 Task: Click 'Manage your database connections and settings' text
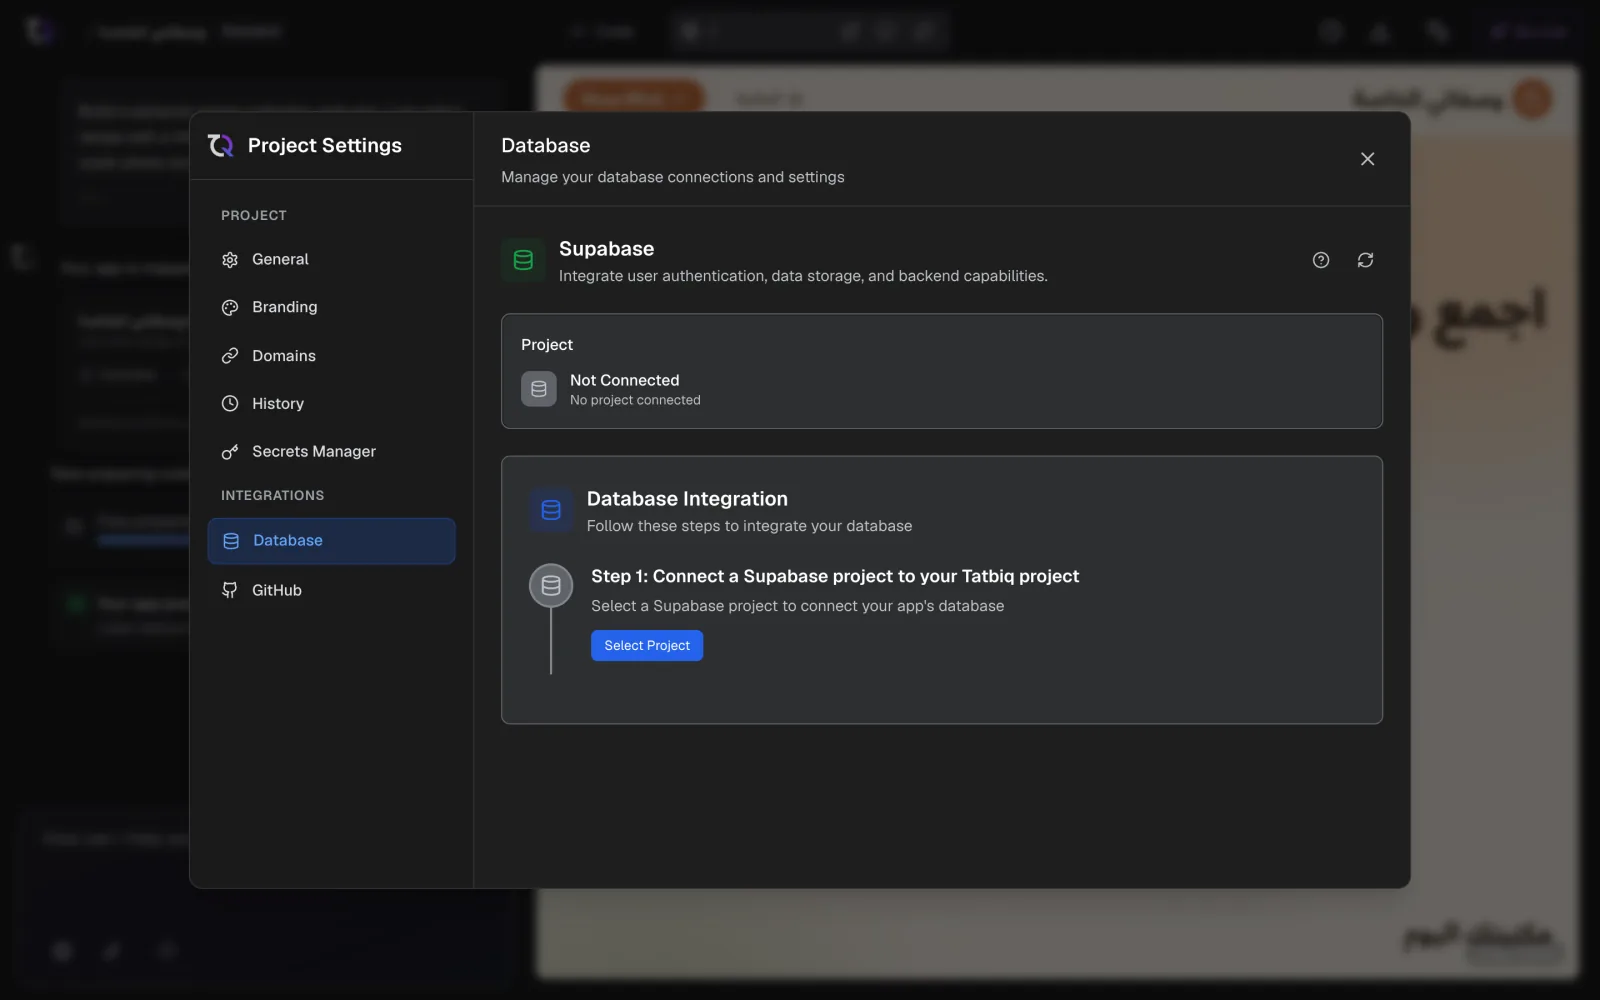pyautogui.click(x=672, y=177)
